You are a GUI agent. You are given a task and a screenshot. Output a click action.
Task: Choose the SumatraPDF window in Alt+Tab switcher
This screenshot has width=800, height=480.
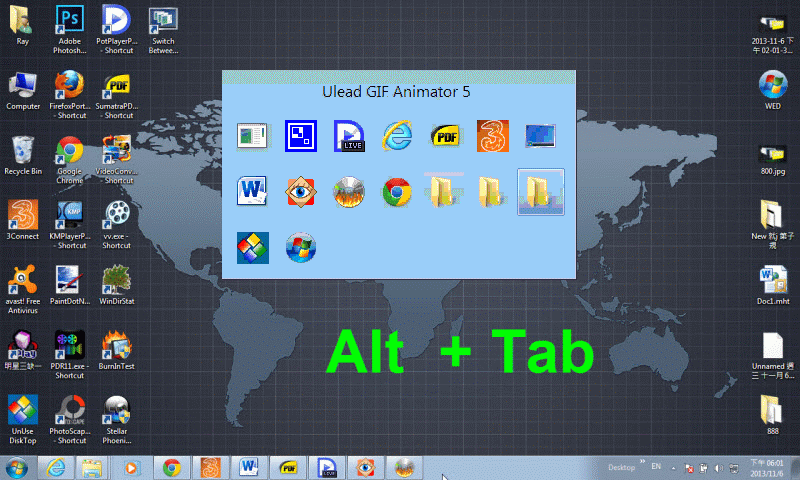click(x=445, y=136)
